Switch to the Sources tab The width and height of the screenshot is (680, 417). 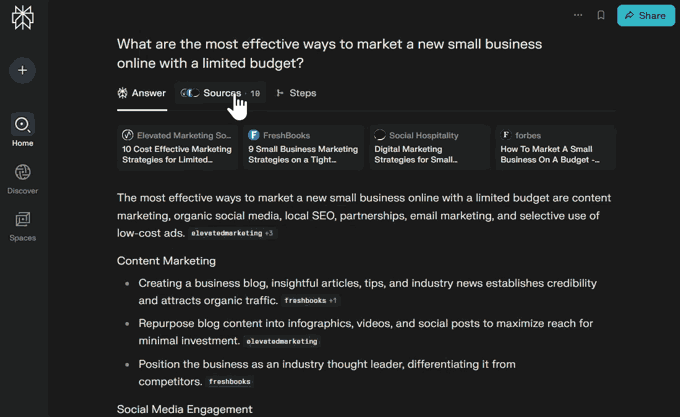coord(221,93)
